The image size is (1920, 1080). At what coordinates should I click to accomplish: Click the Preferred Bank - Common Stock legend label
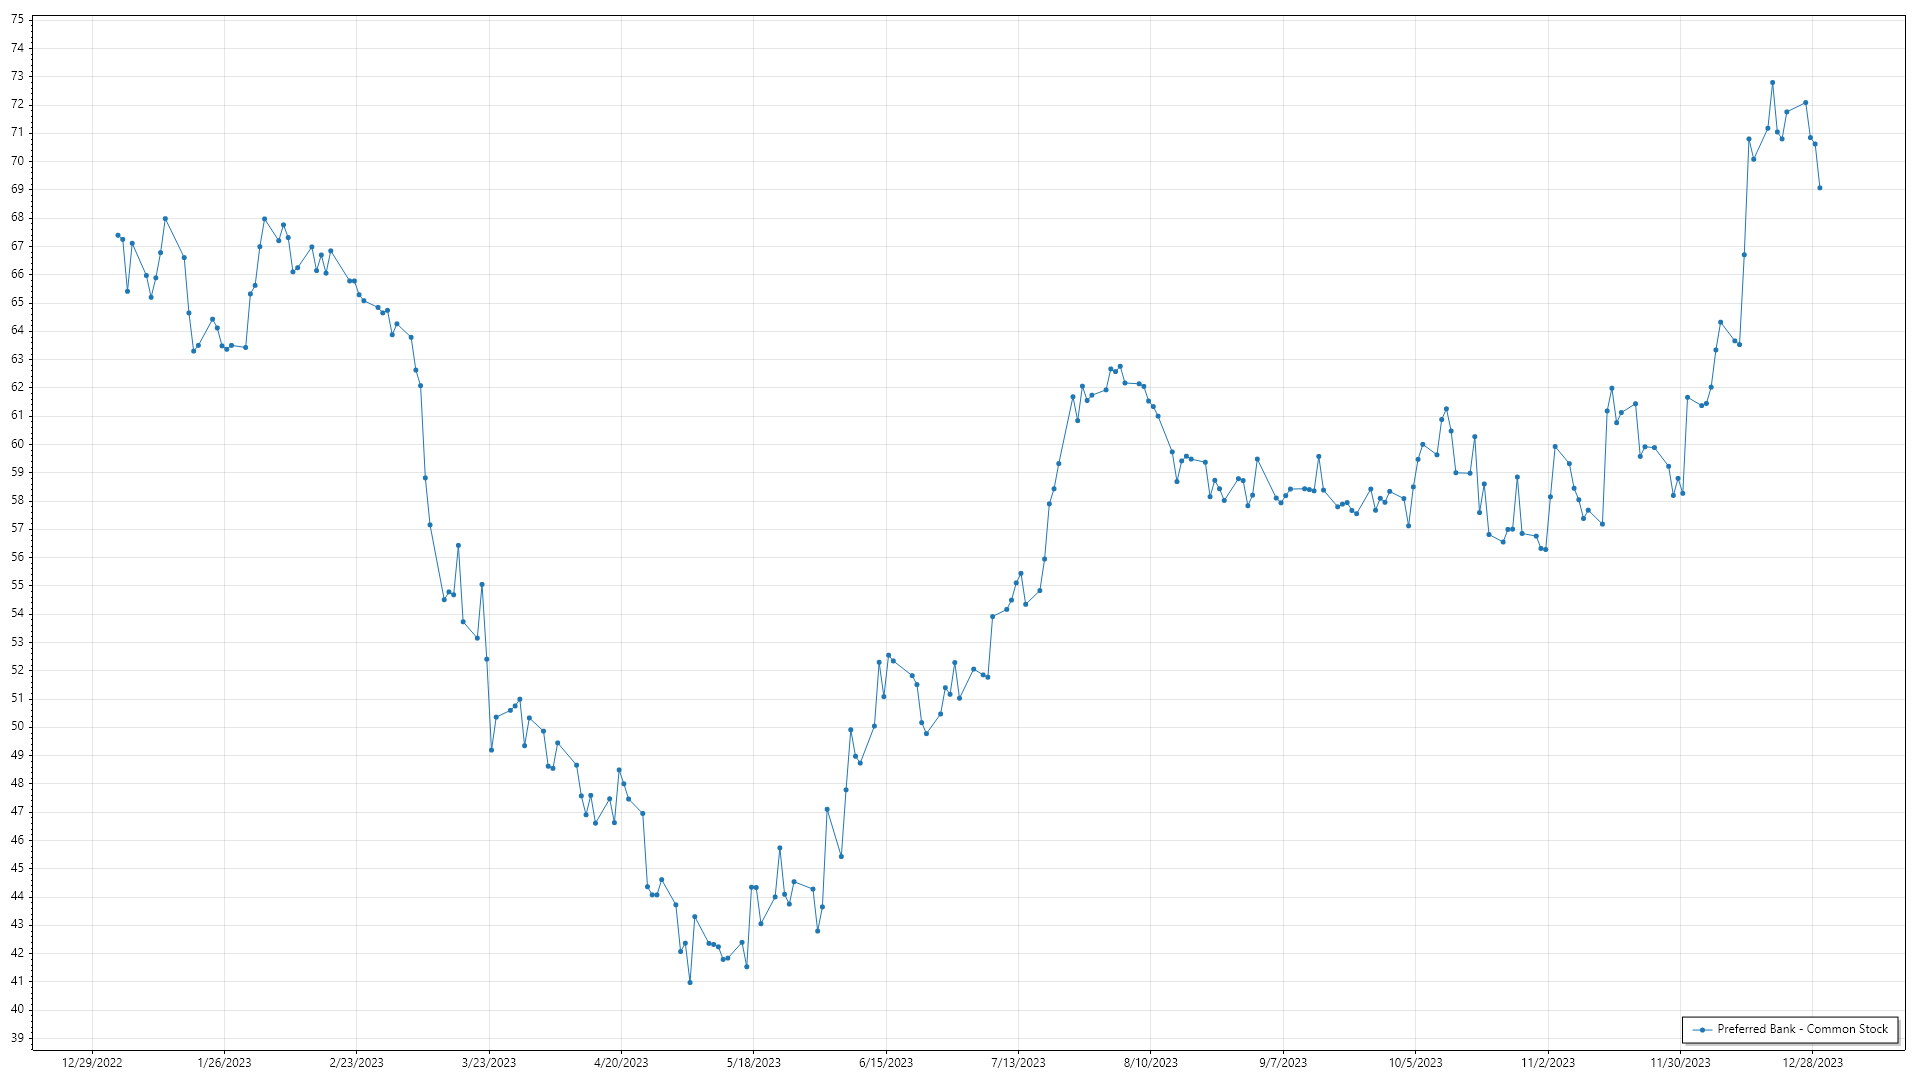pos(1802,1029)
